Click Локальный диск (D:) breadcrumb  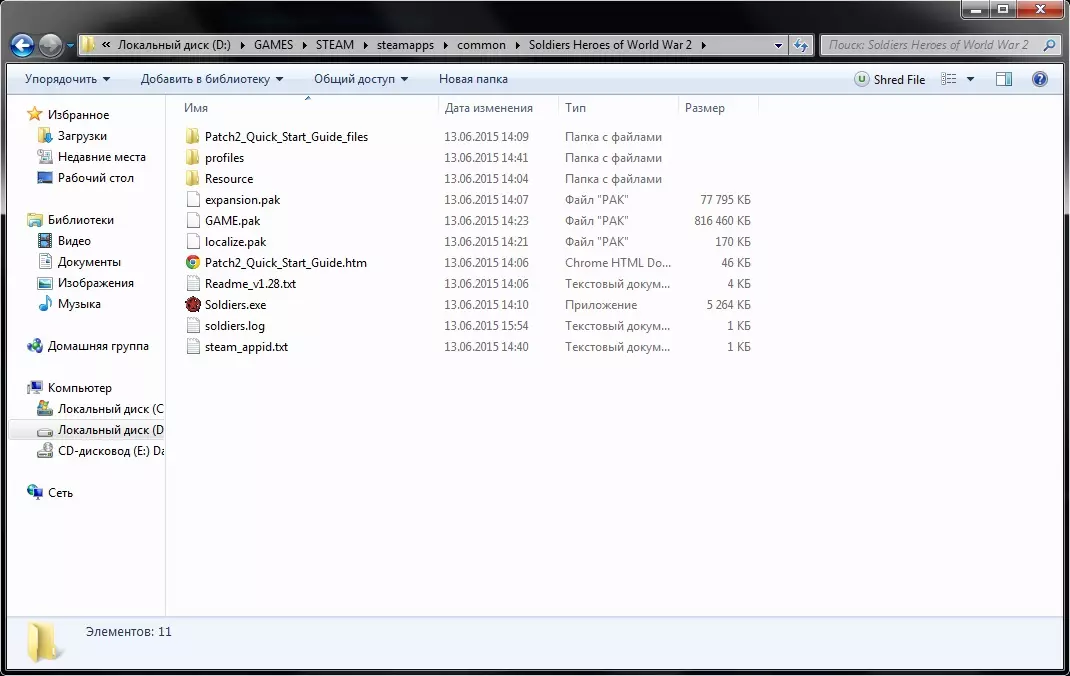(174, 45)
